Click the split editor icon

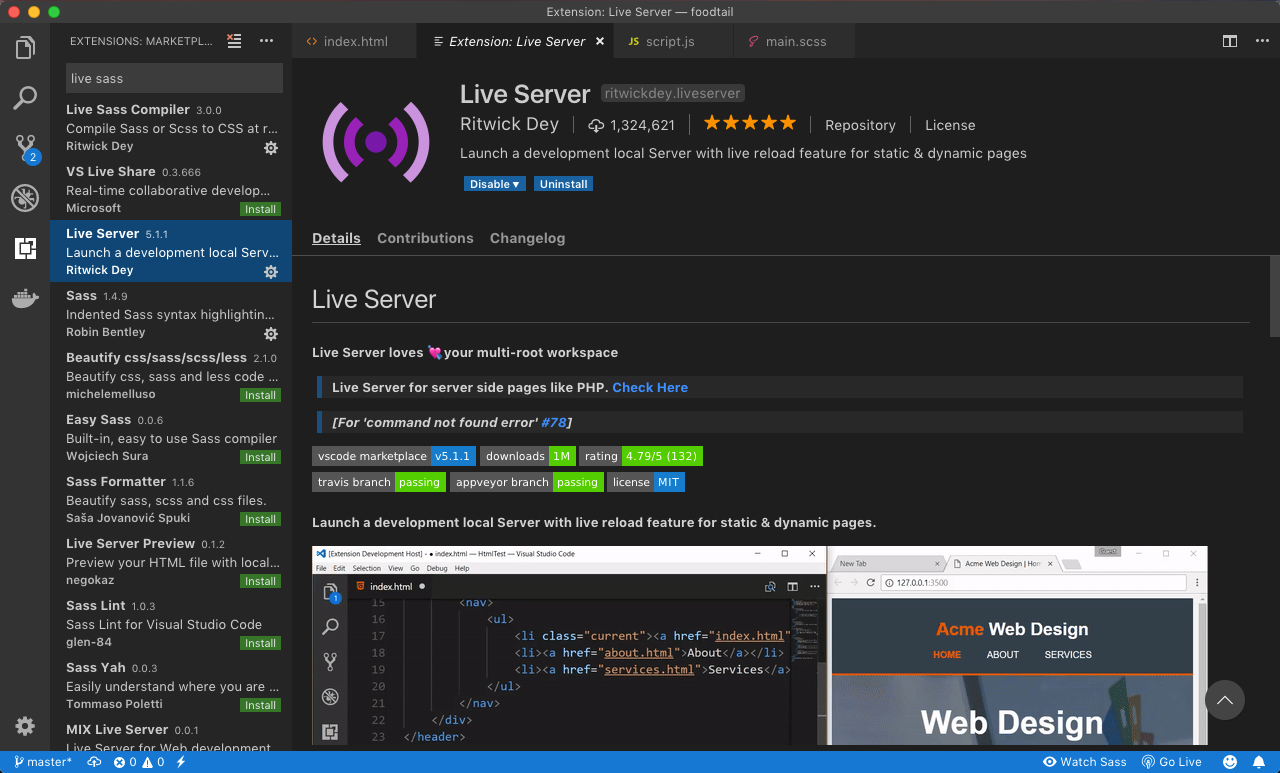[1230, 41]
